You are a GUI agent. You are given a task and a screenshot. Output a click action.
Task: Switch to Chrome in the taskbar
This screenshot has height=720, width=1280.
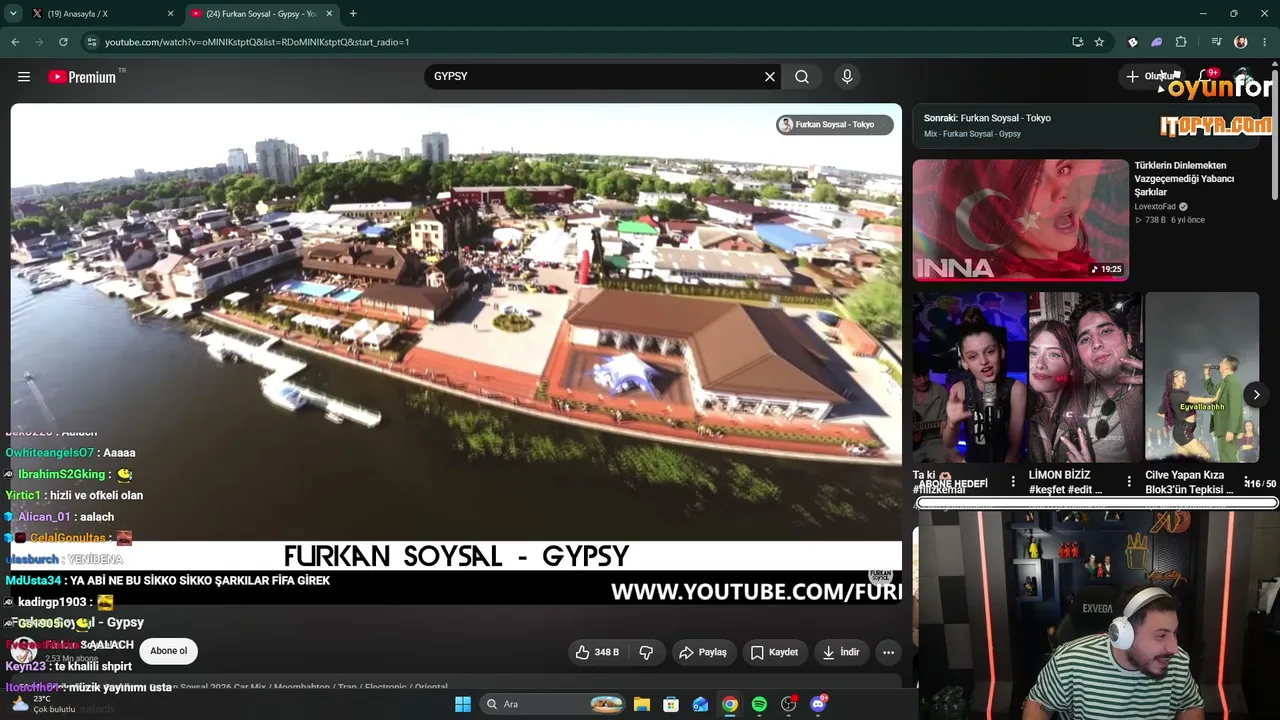730,704
